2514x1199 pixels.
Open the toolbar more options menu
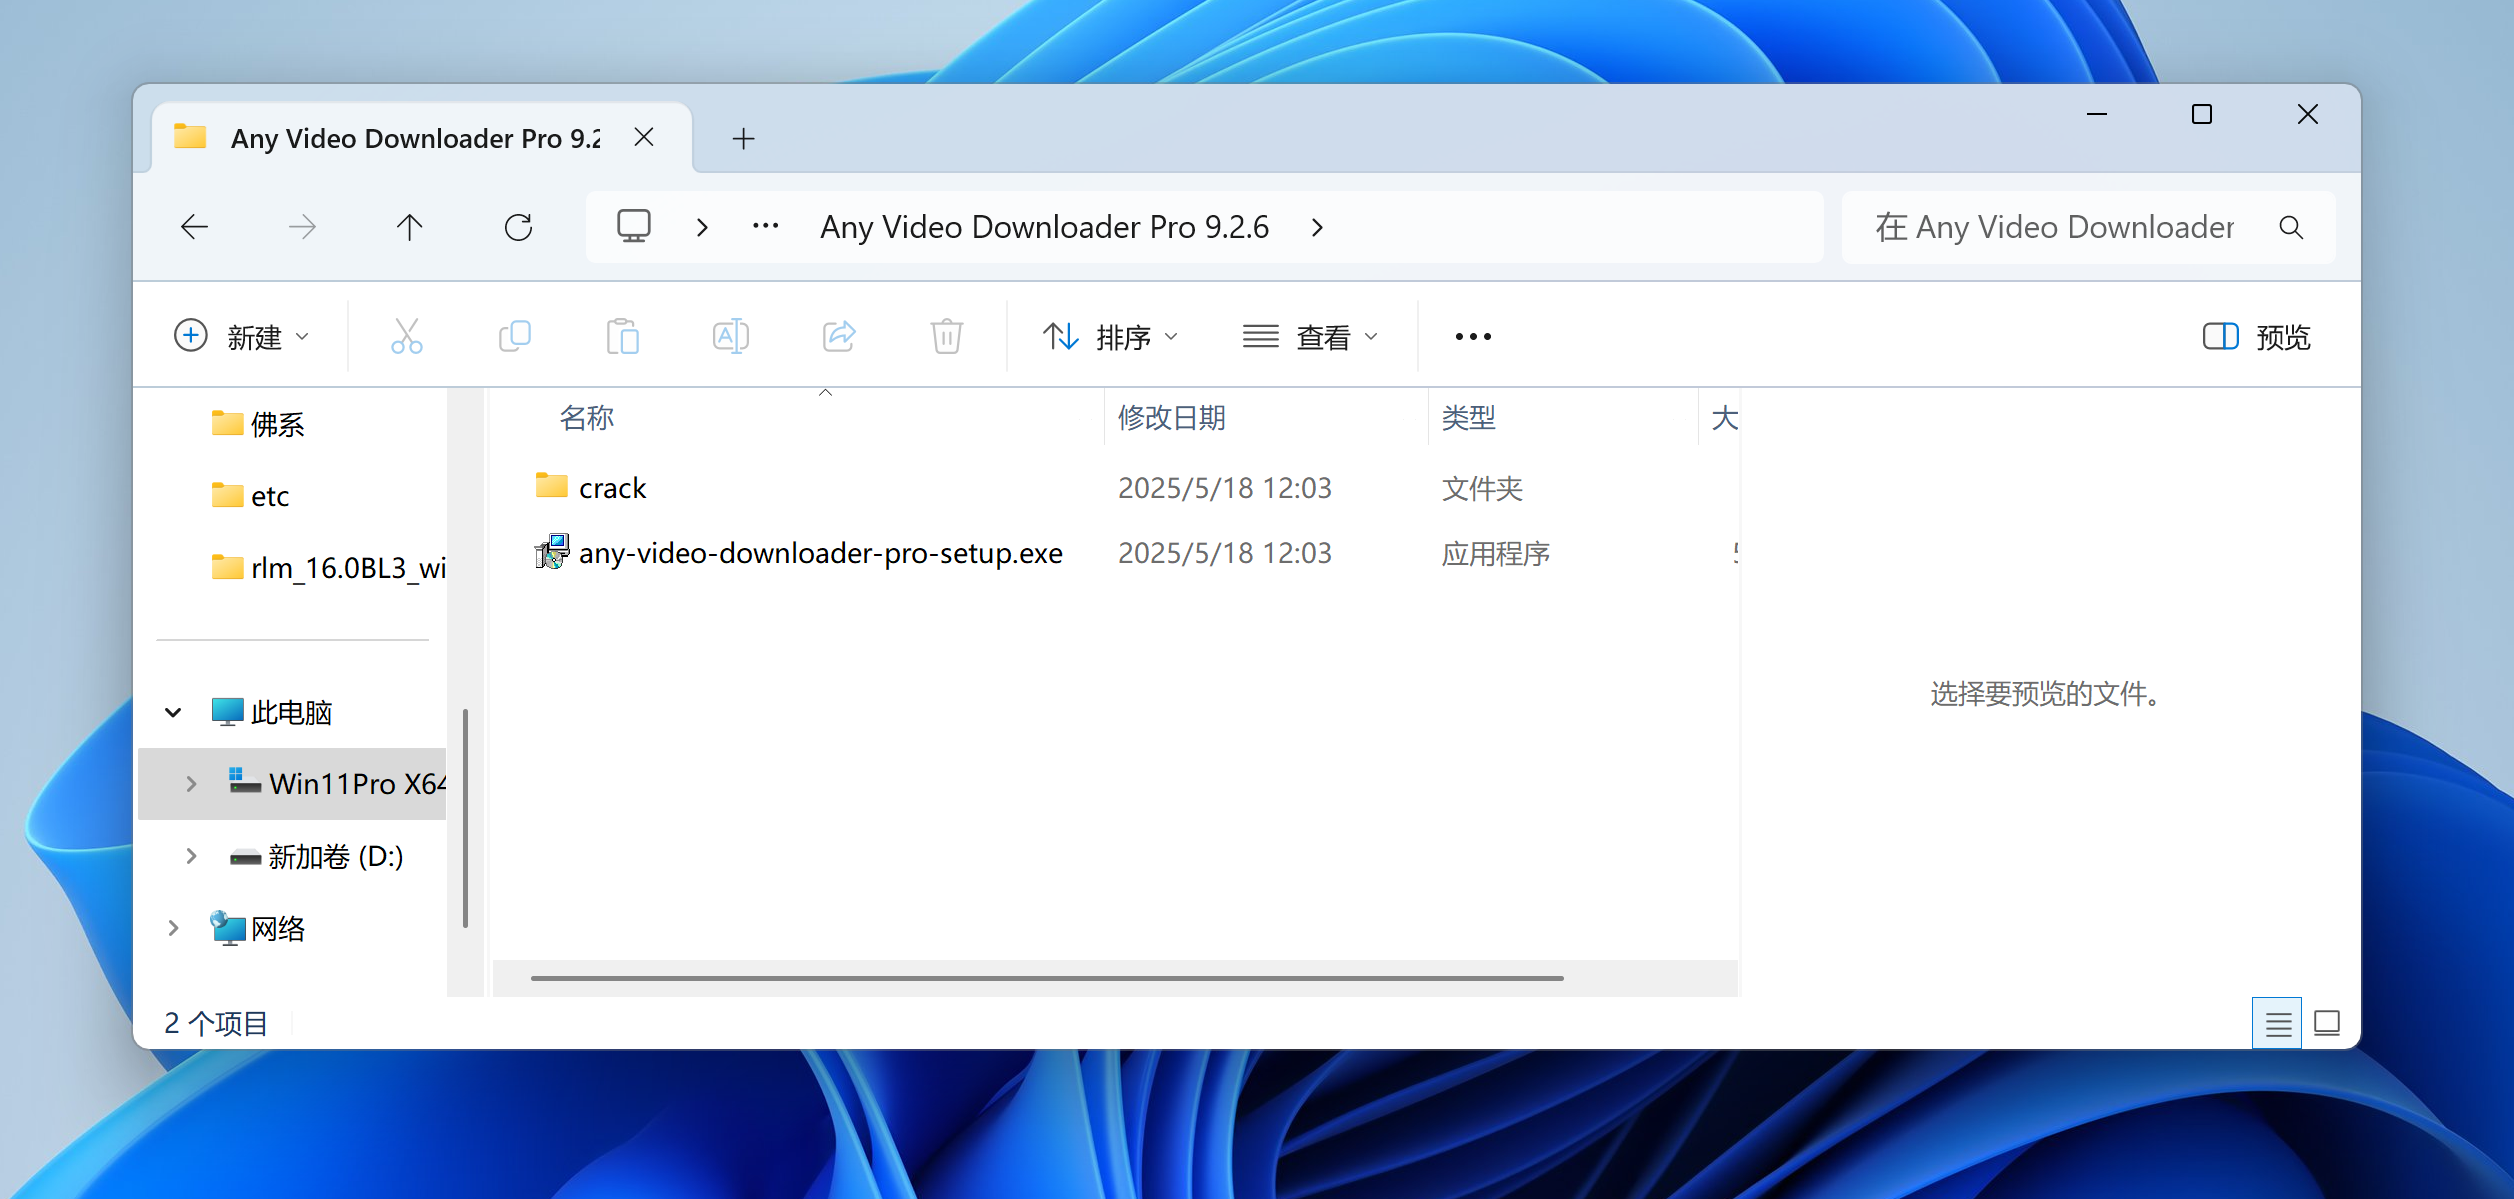point(1473,337)
